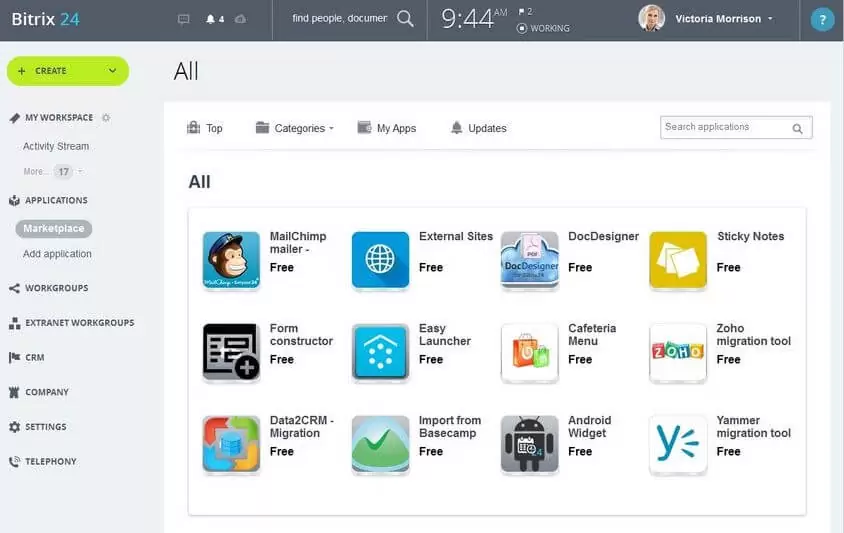This screenshot has width=844, height=533.
Task: Click the My Workspace settings gear
Action: (106, 117)
